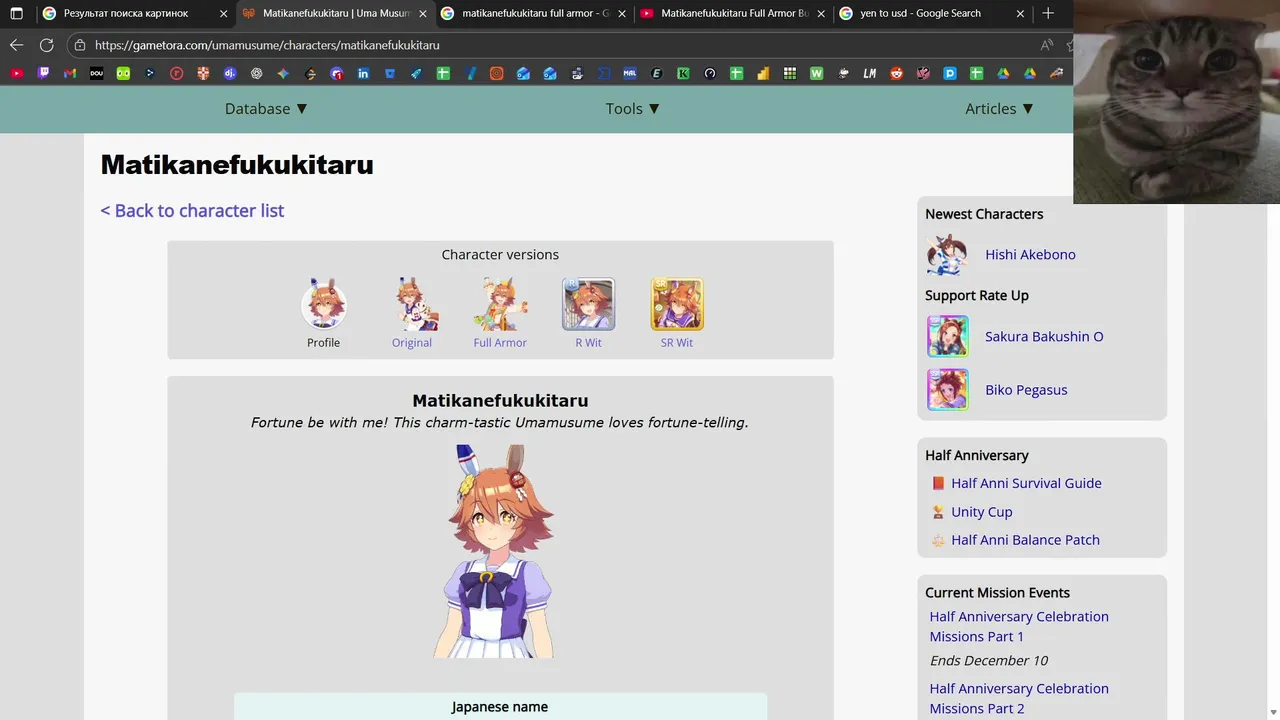Switch to matikanefukukitaru full armor Google tab
The height and width of the screenshot is (720, 1280).
(536, 13)
